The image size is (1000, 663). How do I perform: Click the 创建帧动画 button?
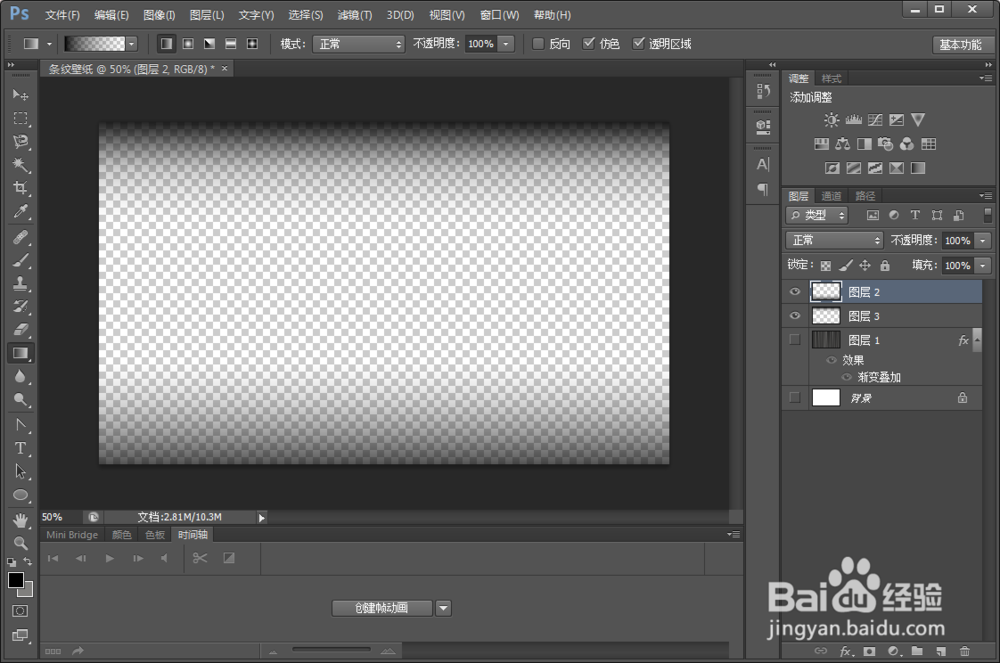pyautogui.click(x=381, y=608)
